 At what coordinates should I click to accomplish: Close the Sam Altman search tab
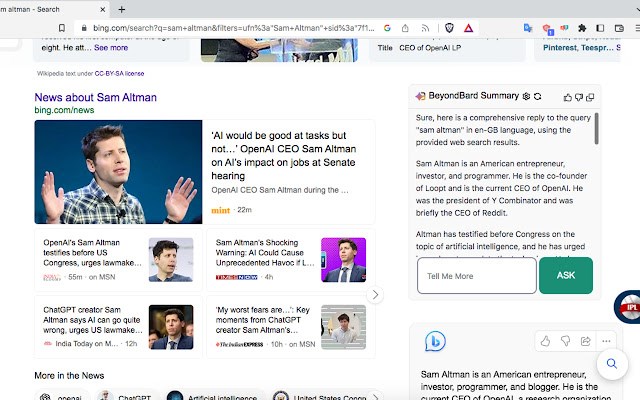pyautogui.click(x=103, y=9)
